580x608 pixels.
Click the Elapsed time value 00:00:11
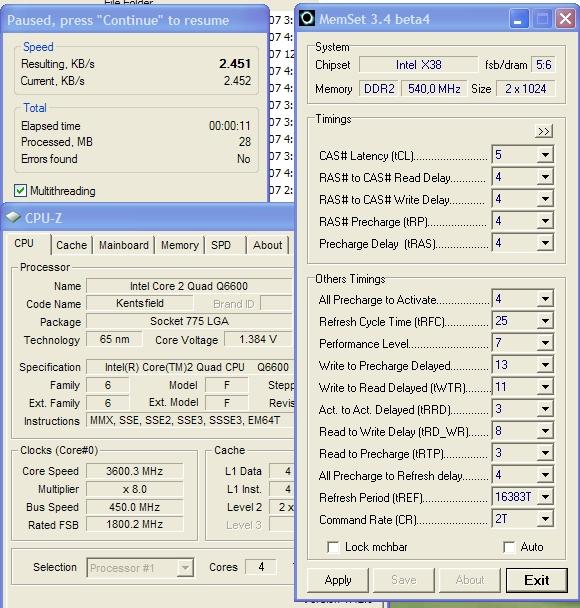(230, 126)
